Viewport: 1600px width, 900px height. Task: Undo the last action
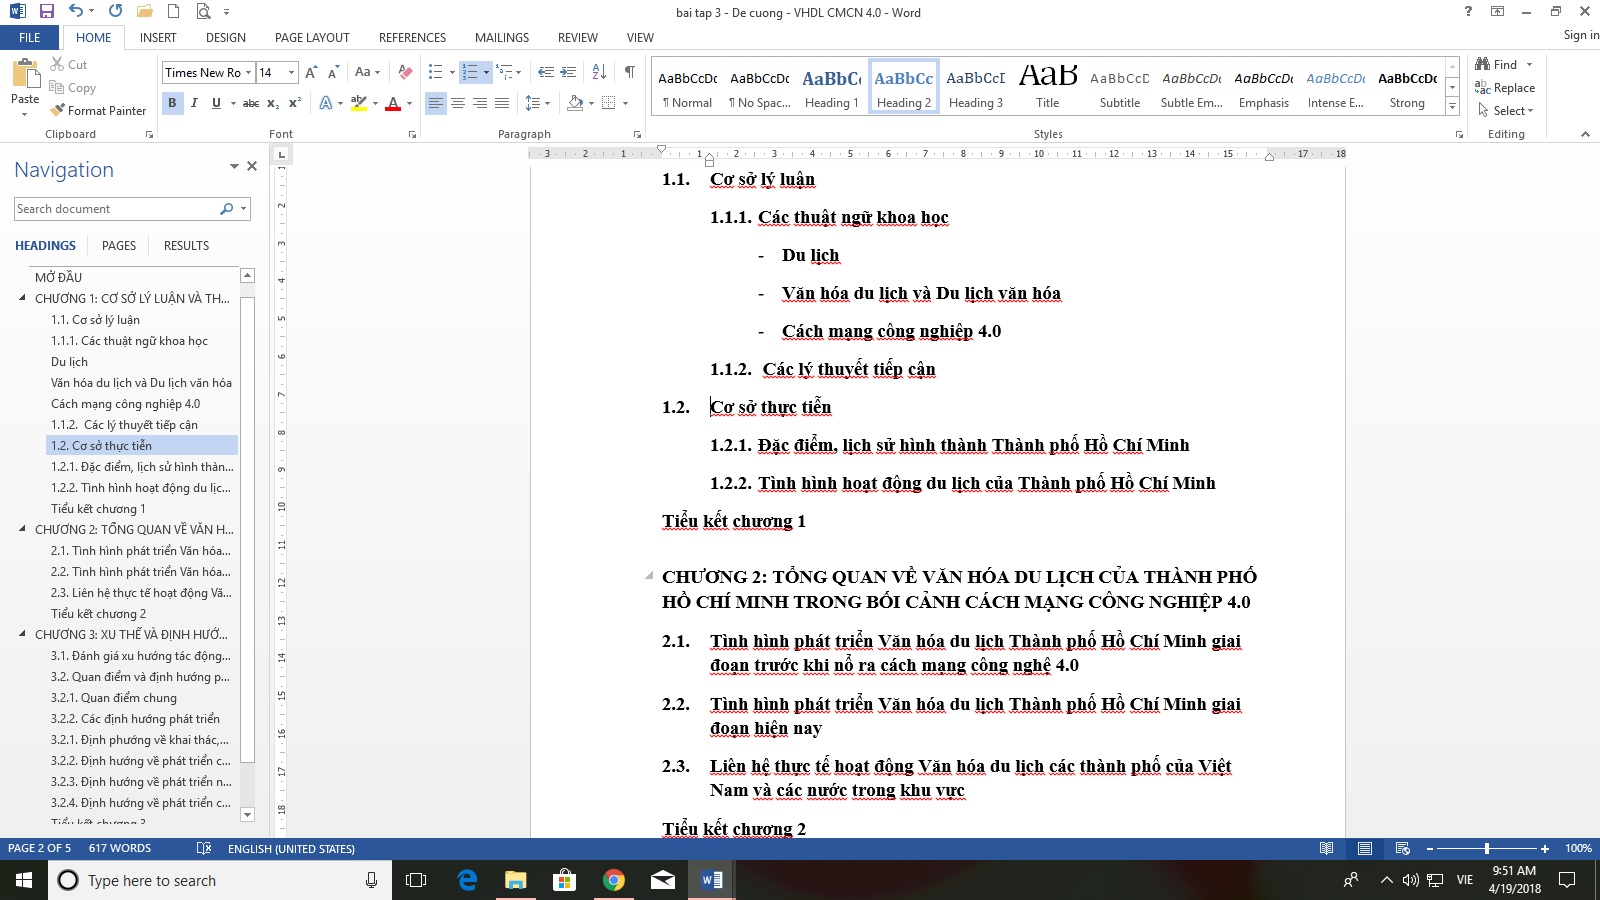pyautogui.click(x=76, y=12)
